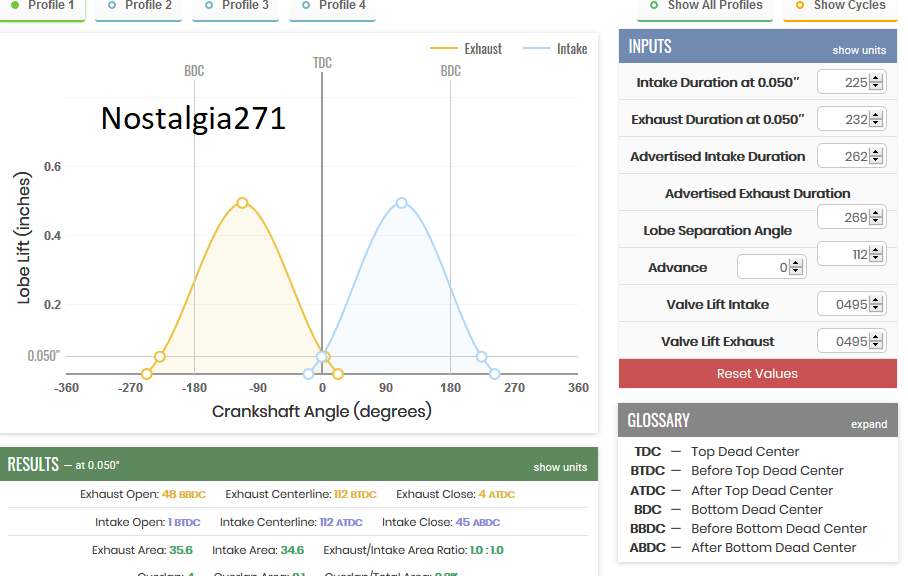Click the input field showing 269
Screen dimensions: 908x576
coord(851,218)
